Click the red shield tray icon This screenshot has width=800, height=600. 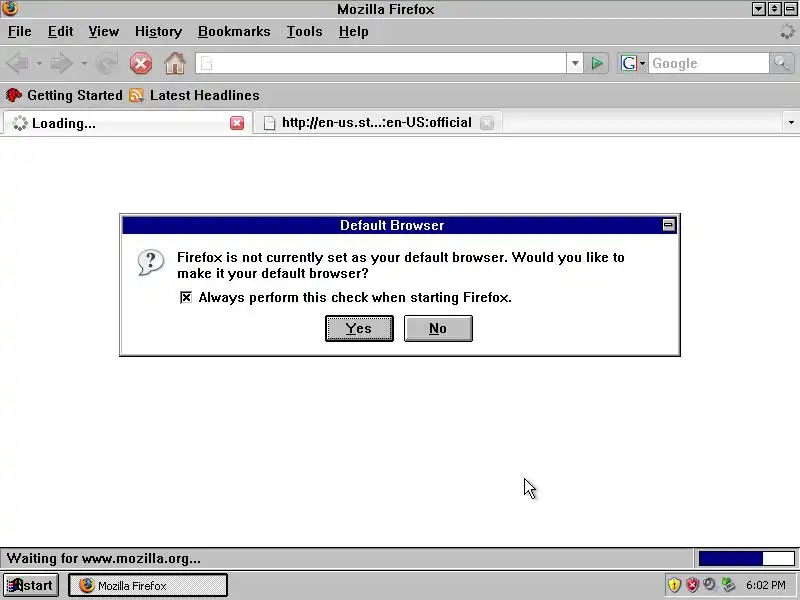[692, 585]
